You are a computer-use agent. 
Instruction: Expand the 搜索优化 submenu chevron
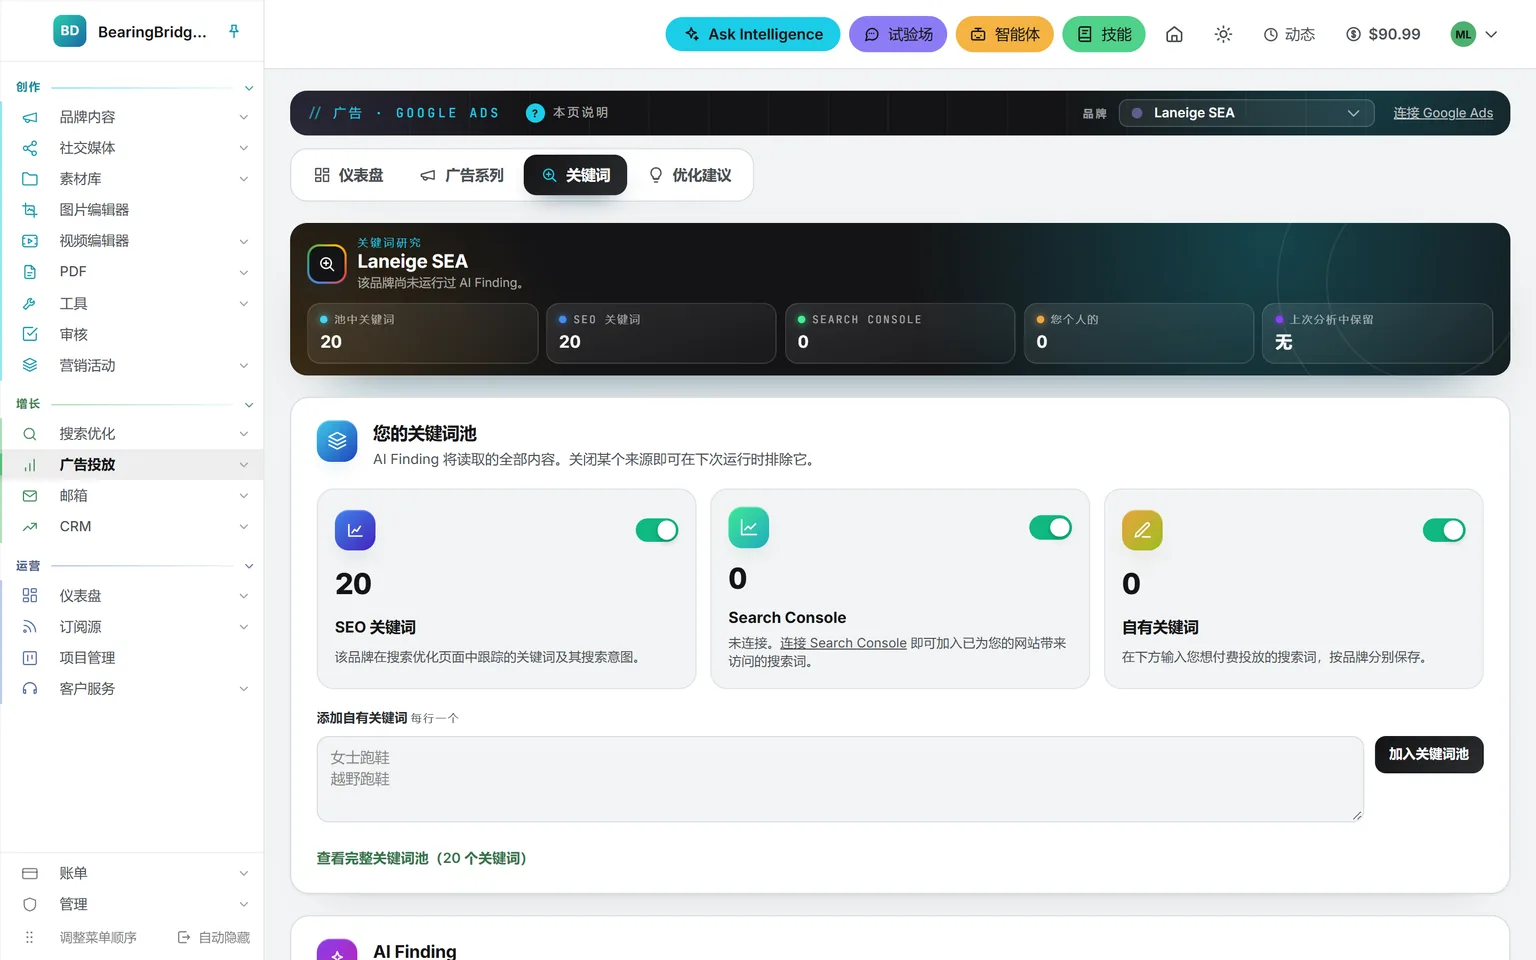(x=244, y=434)
